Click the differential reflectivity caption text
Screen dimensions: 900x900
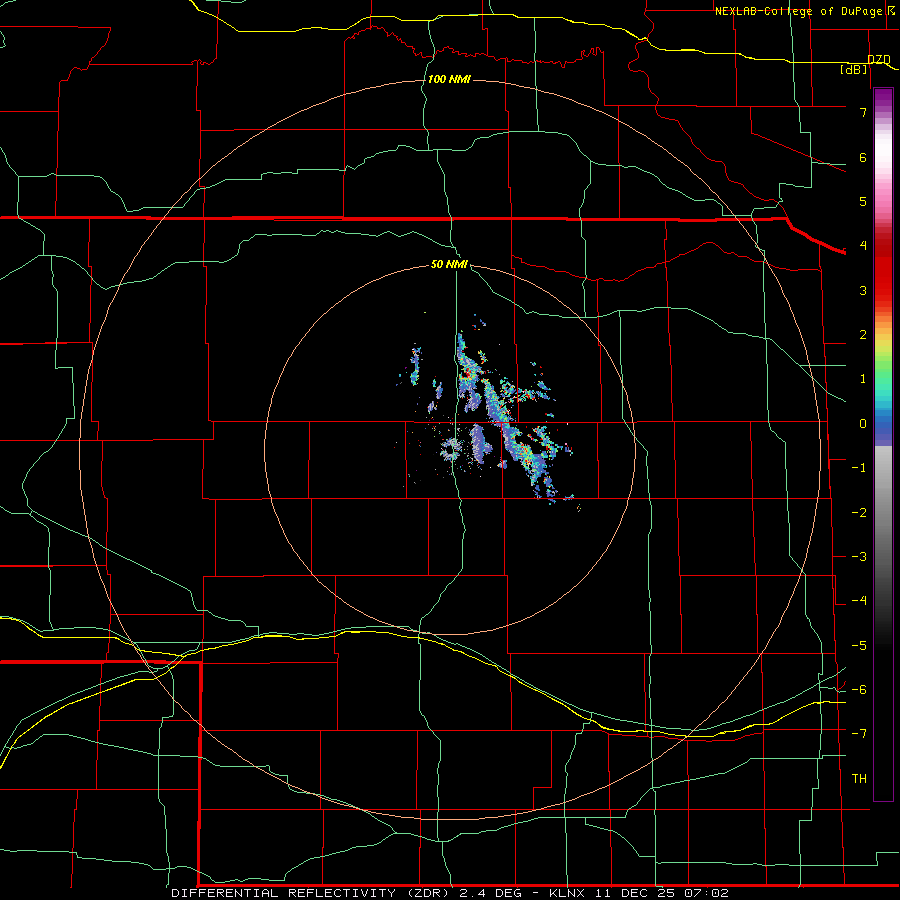click(x=450, y=893)
